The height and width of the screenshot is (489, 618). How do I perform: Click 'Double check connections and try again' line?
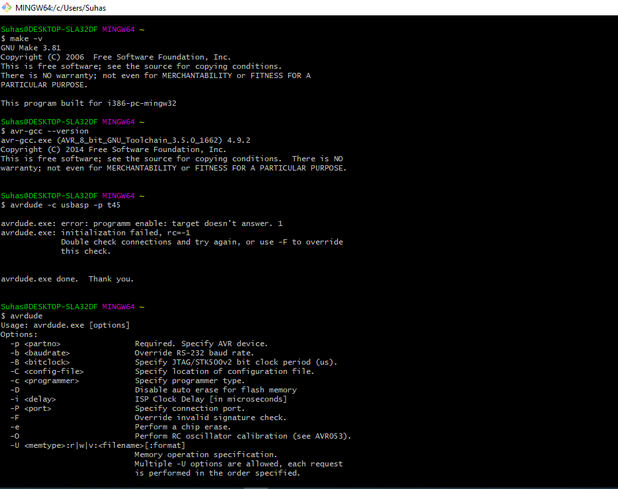[x=202, y=242]
